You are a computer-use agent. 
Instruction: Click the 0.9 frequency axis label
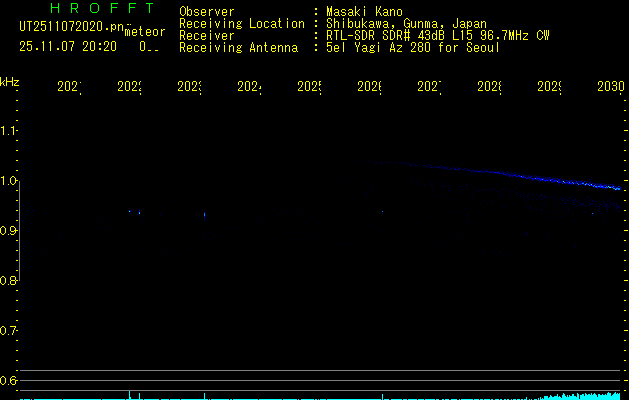8,231
